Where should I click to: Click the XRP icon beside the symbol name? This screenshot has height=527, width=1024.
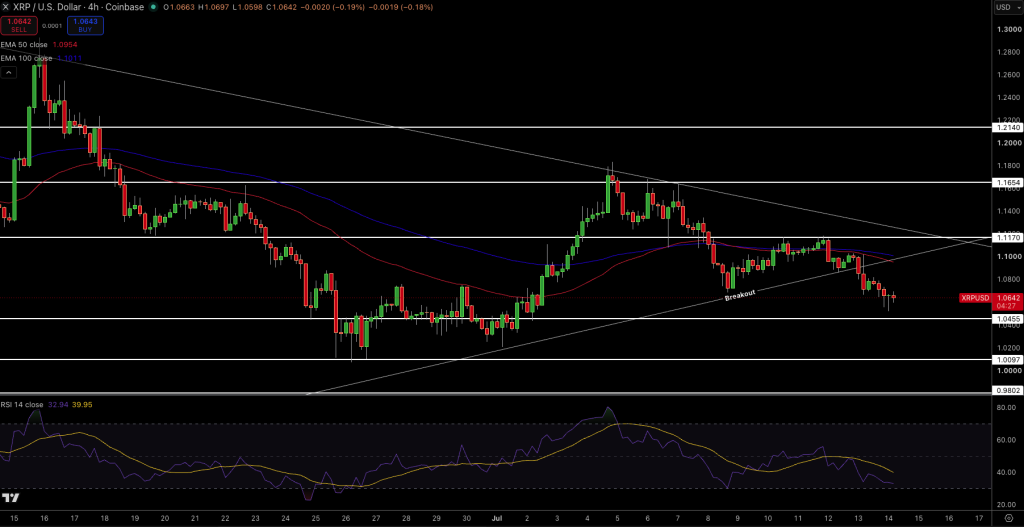pos(6,7)
